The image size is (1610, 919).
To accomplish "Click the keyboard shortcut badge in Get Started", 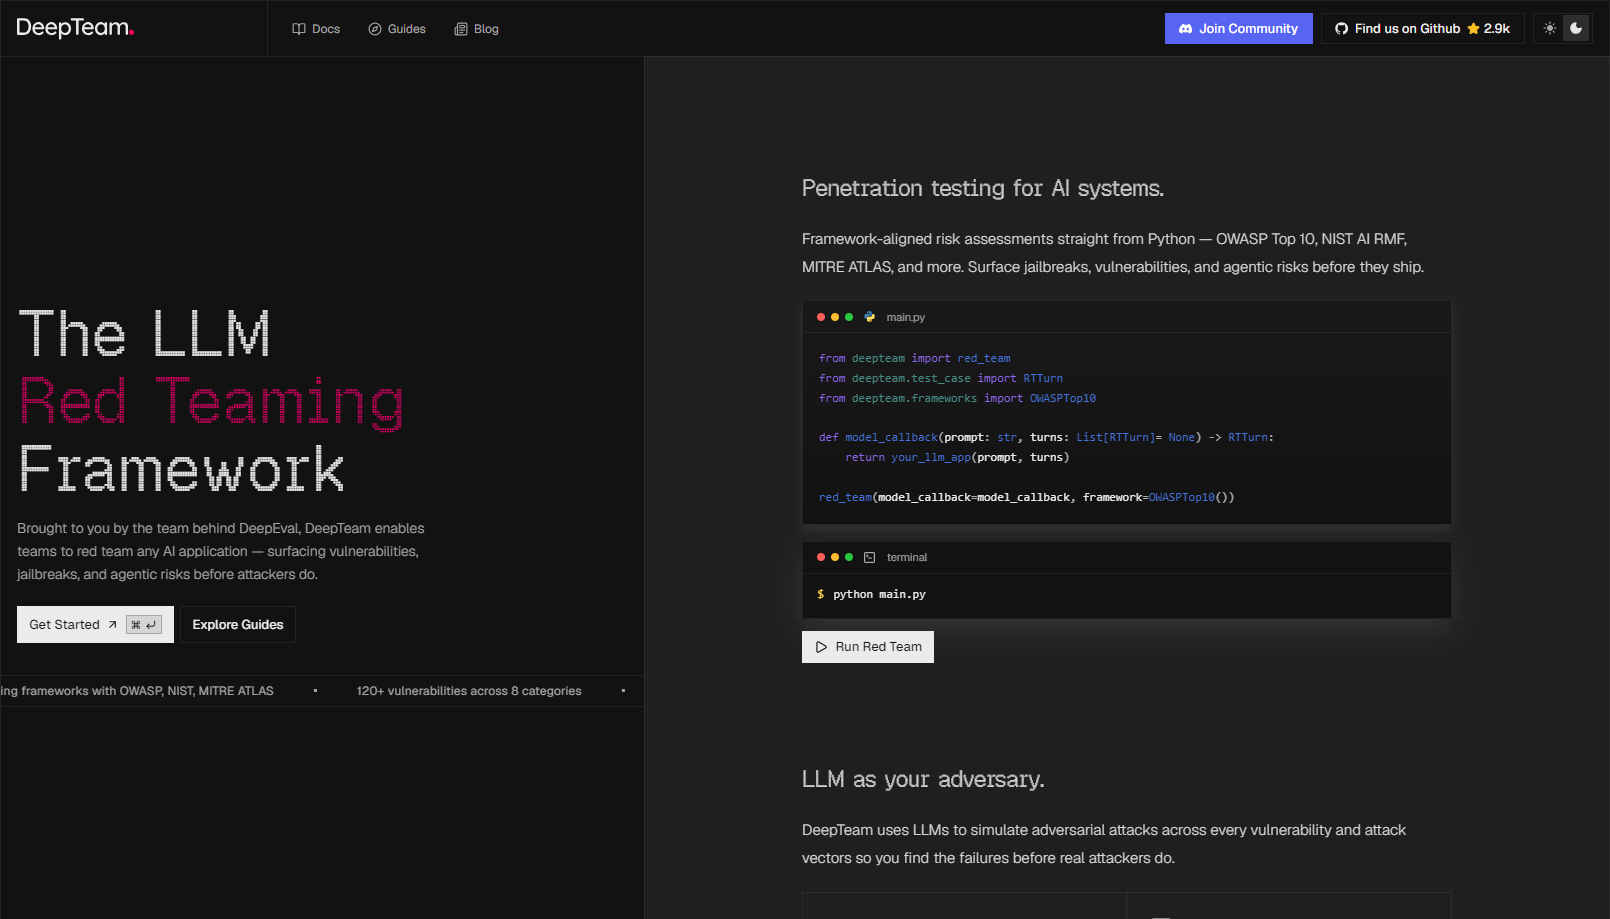I will [144, 625].
